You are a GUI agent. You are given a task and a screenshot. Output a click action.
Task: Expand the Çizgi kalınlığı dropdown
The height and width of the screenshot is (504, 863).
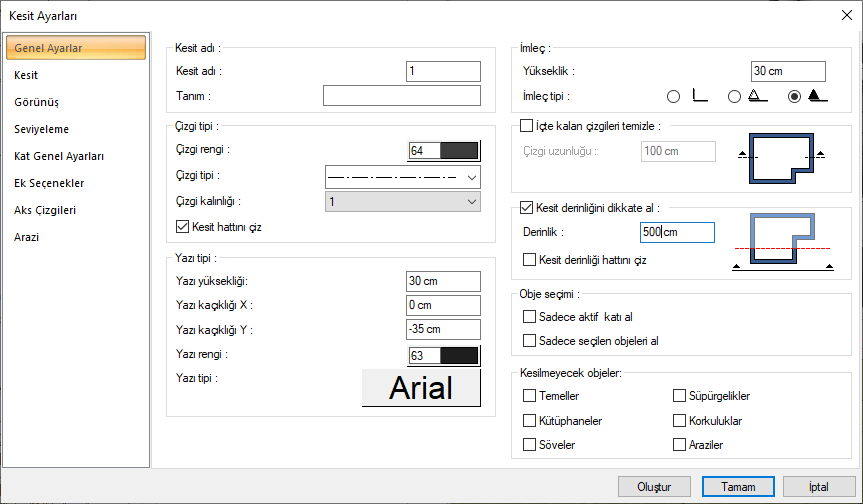point(403,203)
